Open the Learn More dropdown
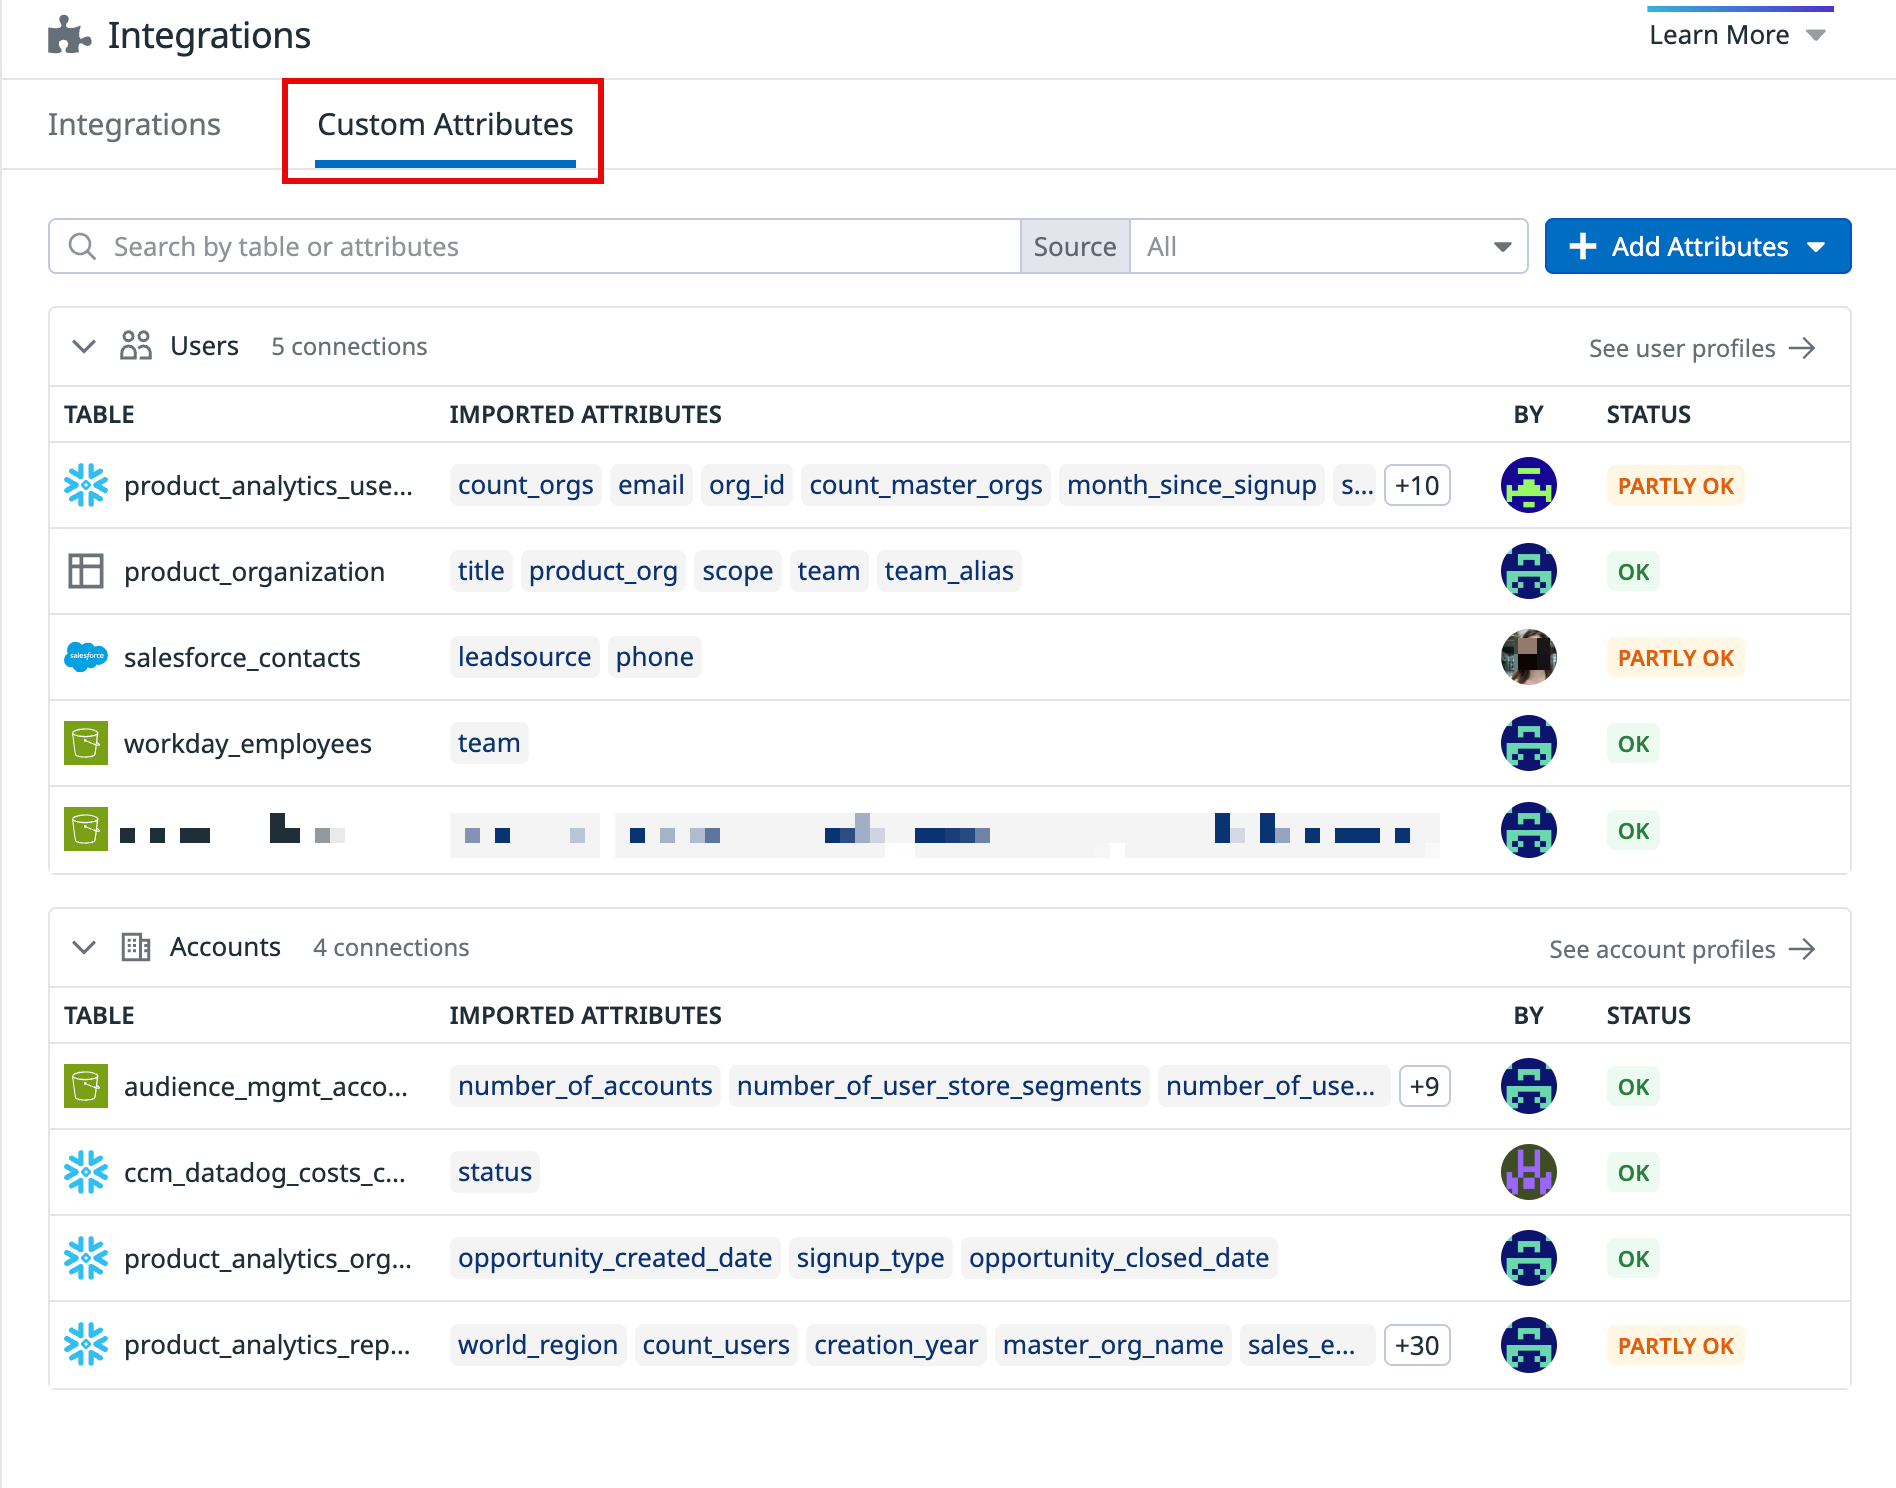Screen dimensions: 1896x1488 pos(1737,35)
